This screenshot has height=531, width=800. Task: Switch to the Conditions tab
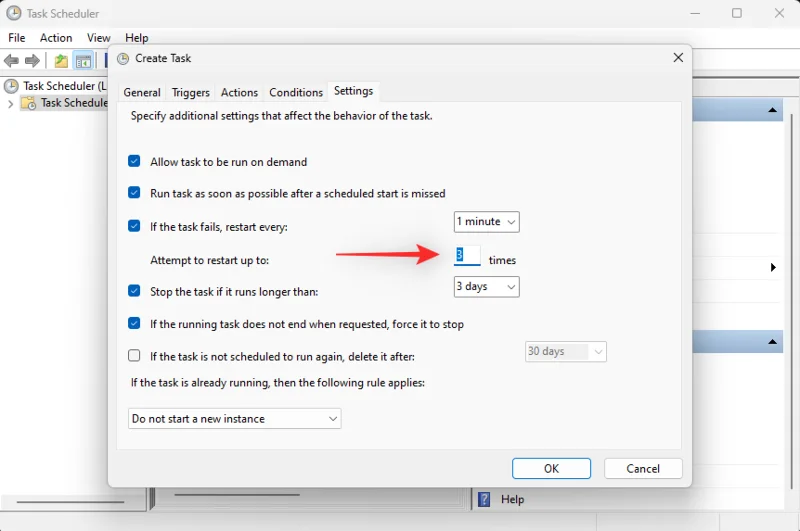(296, 92)
